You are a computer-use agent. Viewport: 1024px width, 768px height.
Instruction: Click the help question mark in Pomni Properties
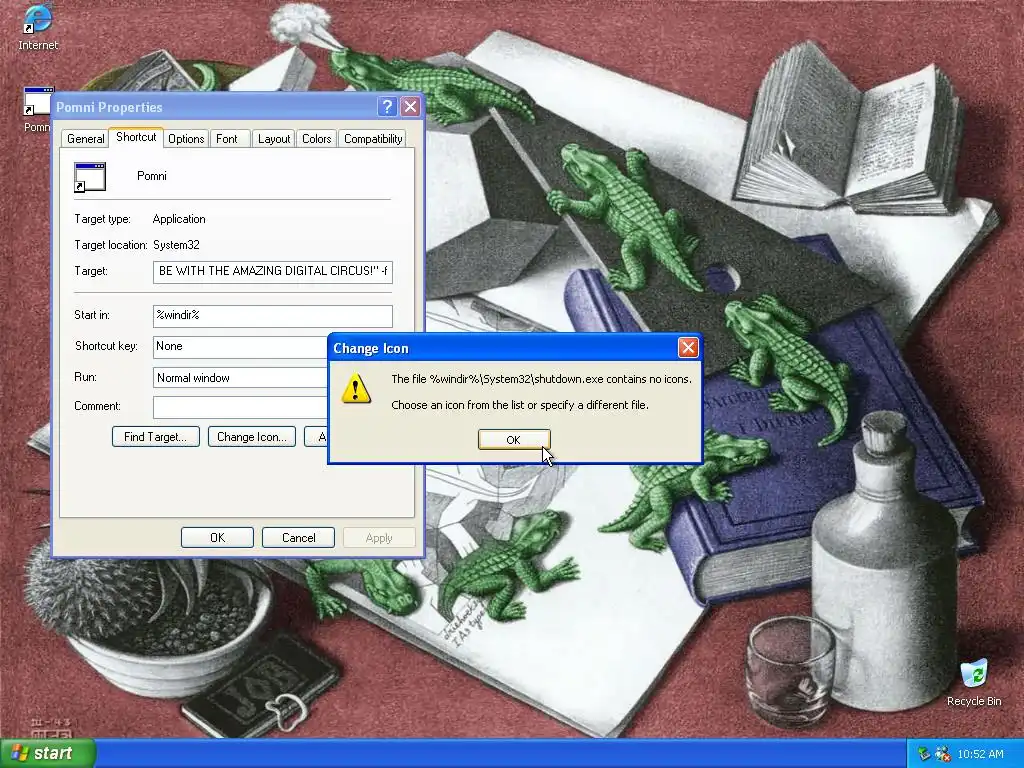click(387, 106)
